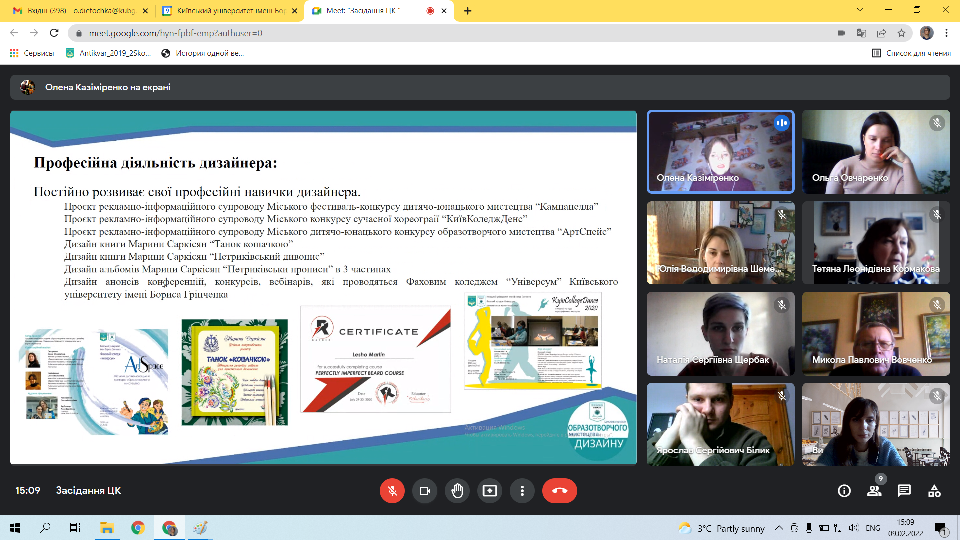Unmute the microphone in Meet
The width and height of the screenshot is (960, 540).
click(x=393, y=491)
